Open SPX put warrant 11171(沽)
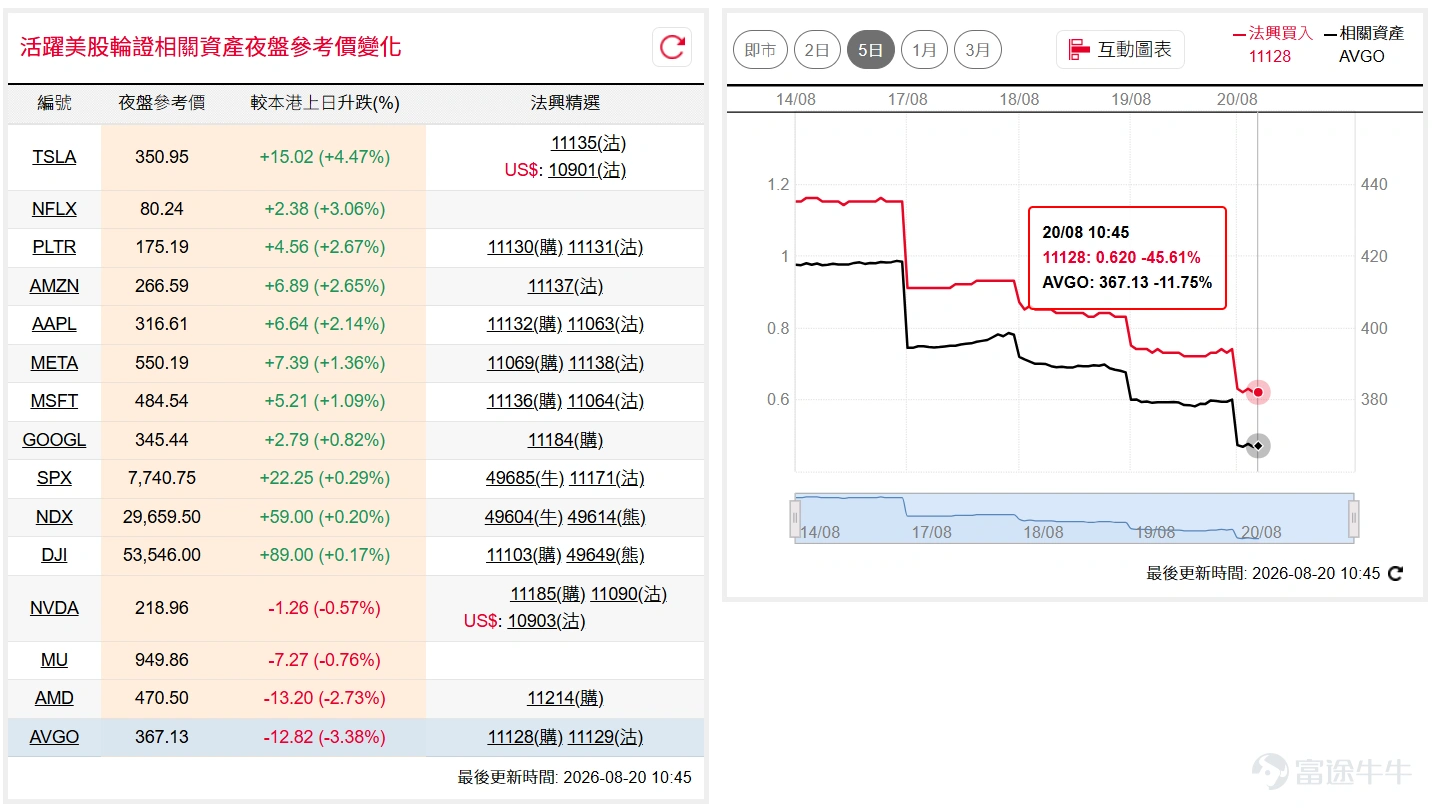1432x808 pixels. [x=606, y=478]
